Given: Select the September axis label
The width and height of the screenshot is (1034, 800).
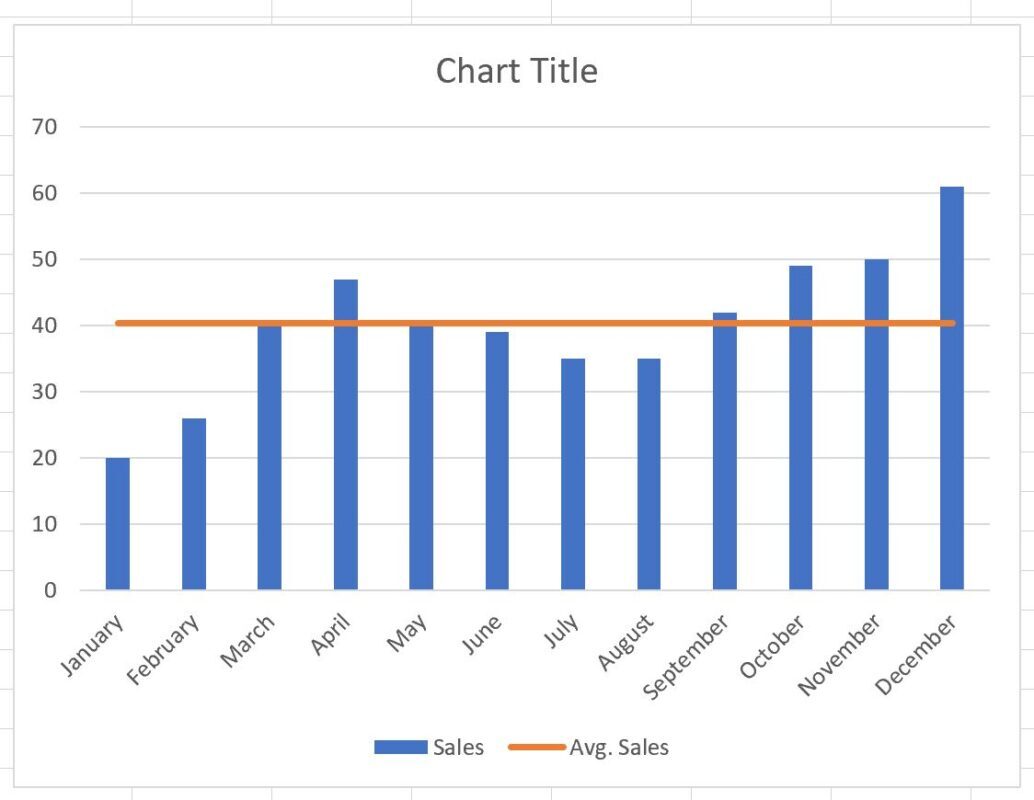Looking at the screenshot, I should tap(686, 657).
